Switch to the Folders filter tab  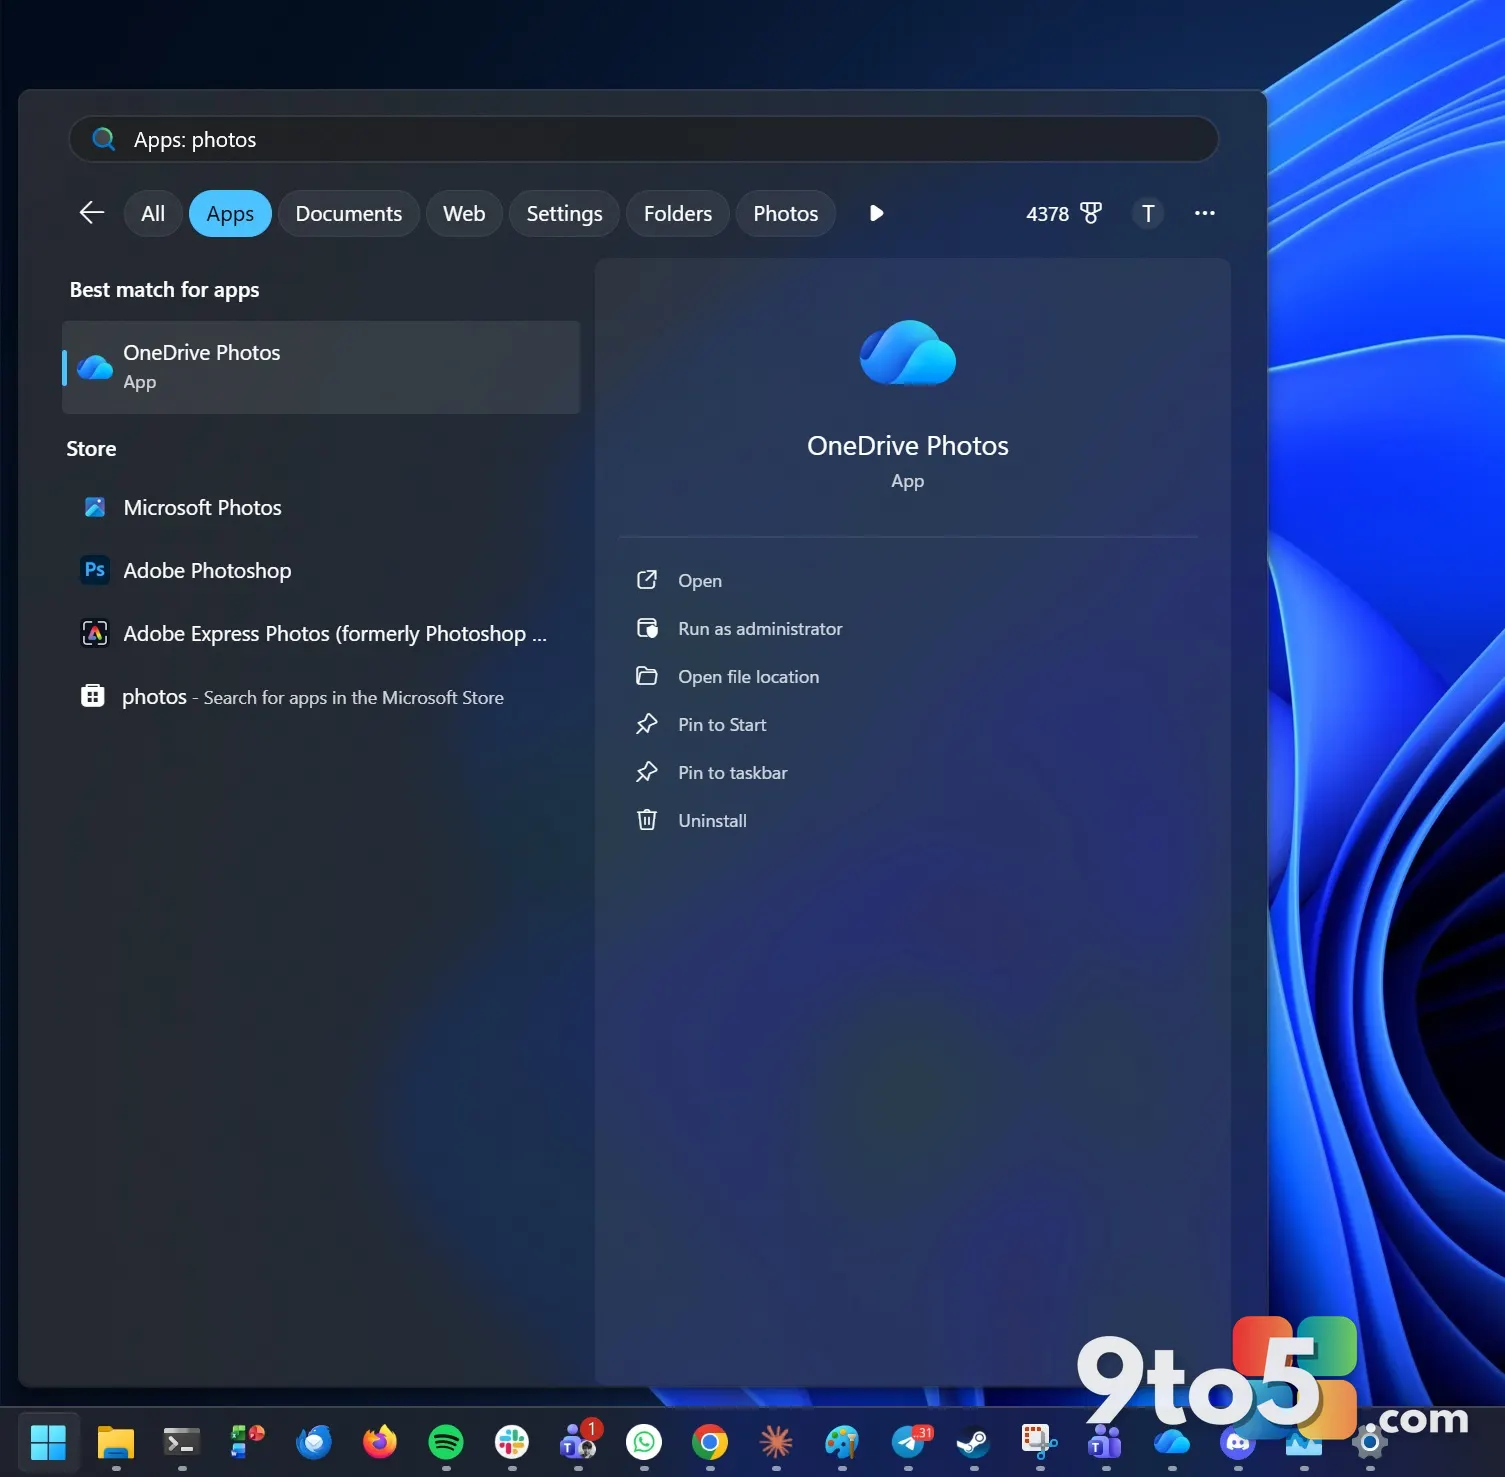678,214
